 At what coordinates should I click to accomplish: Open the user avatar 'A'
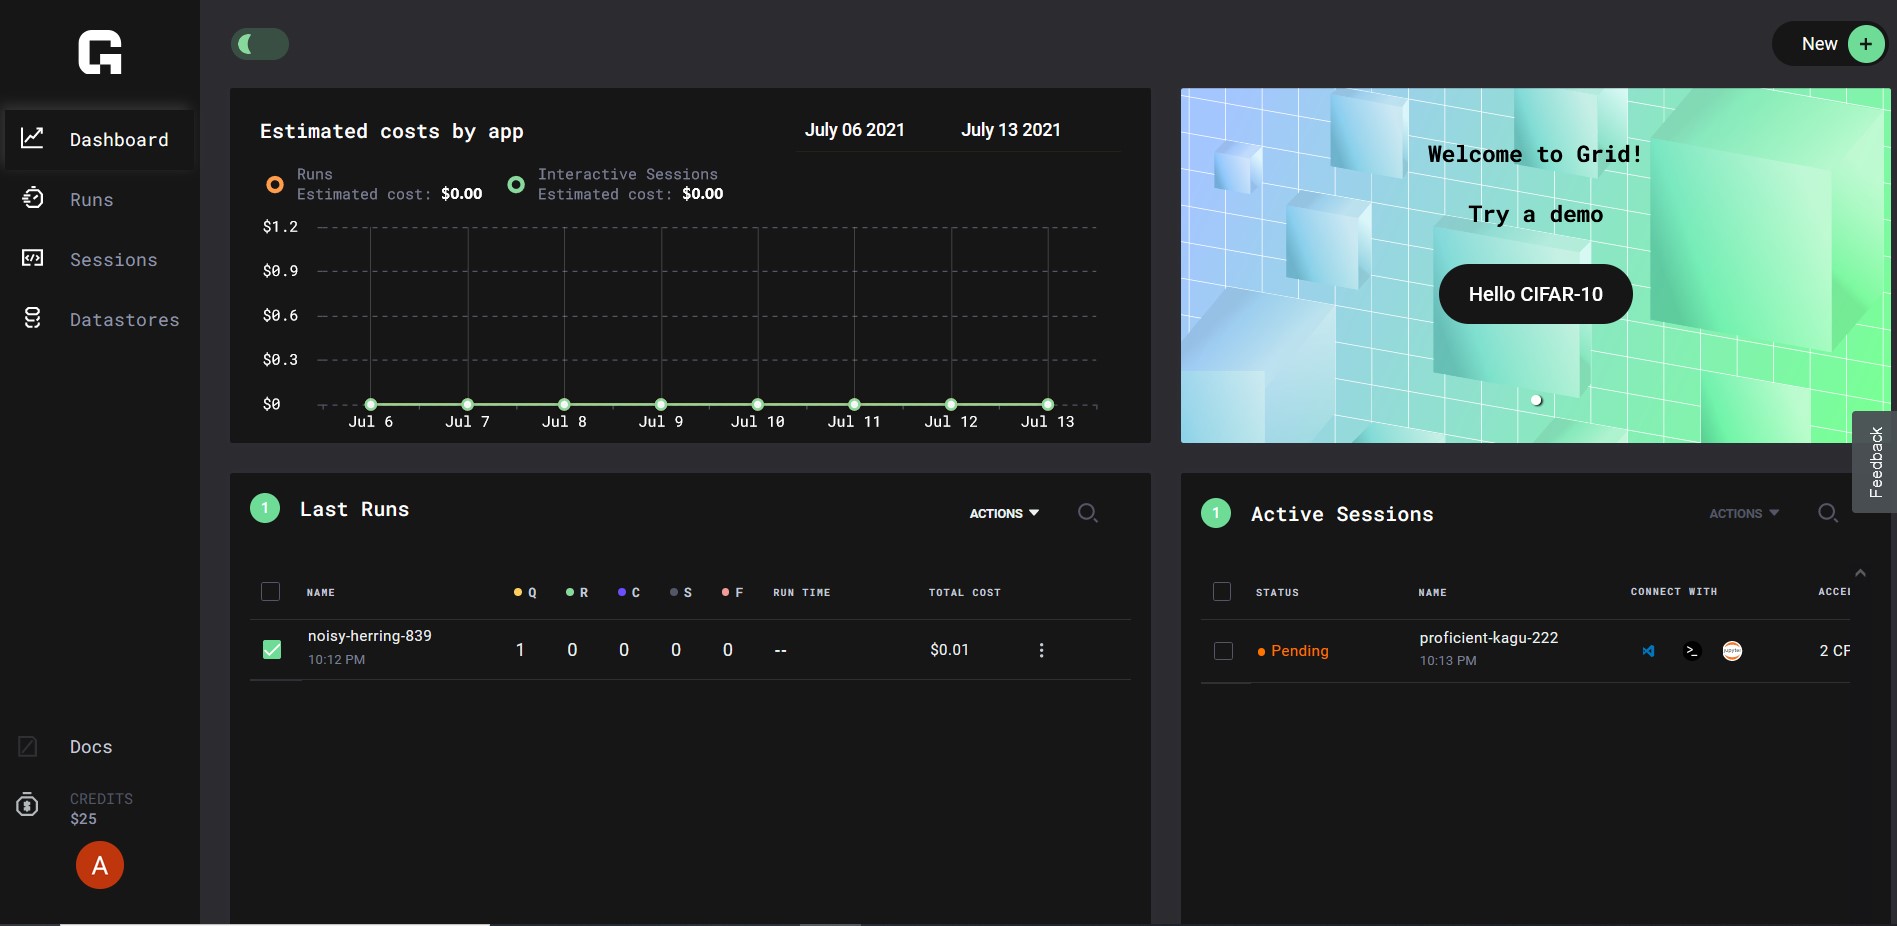pyautogui.click(x=100, y=865)
